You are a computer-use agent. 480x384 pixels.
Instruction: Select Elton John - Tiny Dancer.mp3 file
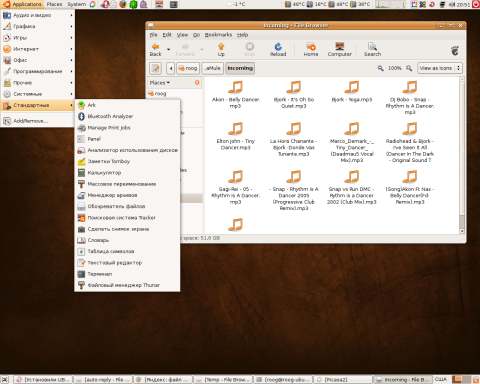[x=235, y=137]
